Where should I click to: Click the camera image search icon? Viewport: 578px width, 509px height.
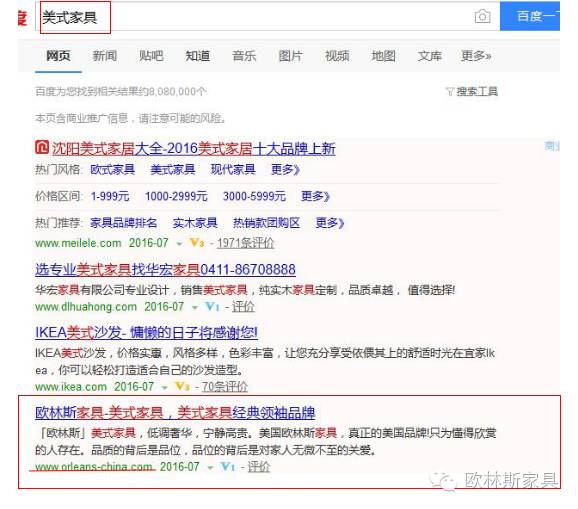tap(482, 16)
